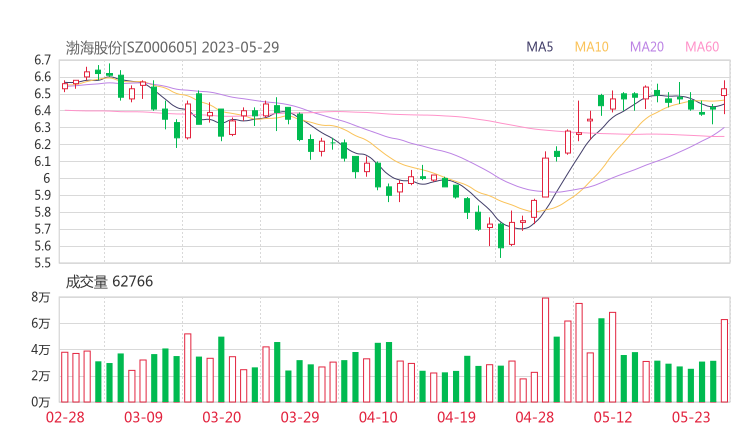740x440 pixels.
Task: Click the tallest red volume bar near 04-28
Action: (546, 350)
